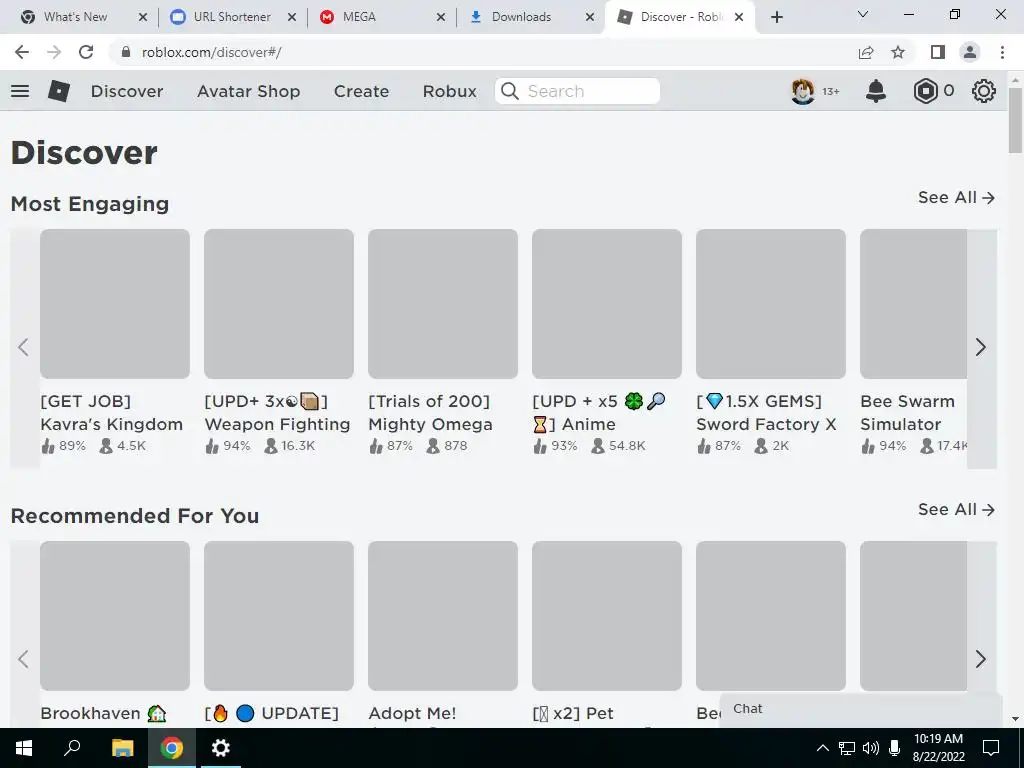The width and height of the screenshot is (1024, 768).
Task: Open the Roblox hamburger navigation menu
Action: (20, 91)
